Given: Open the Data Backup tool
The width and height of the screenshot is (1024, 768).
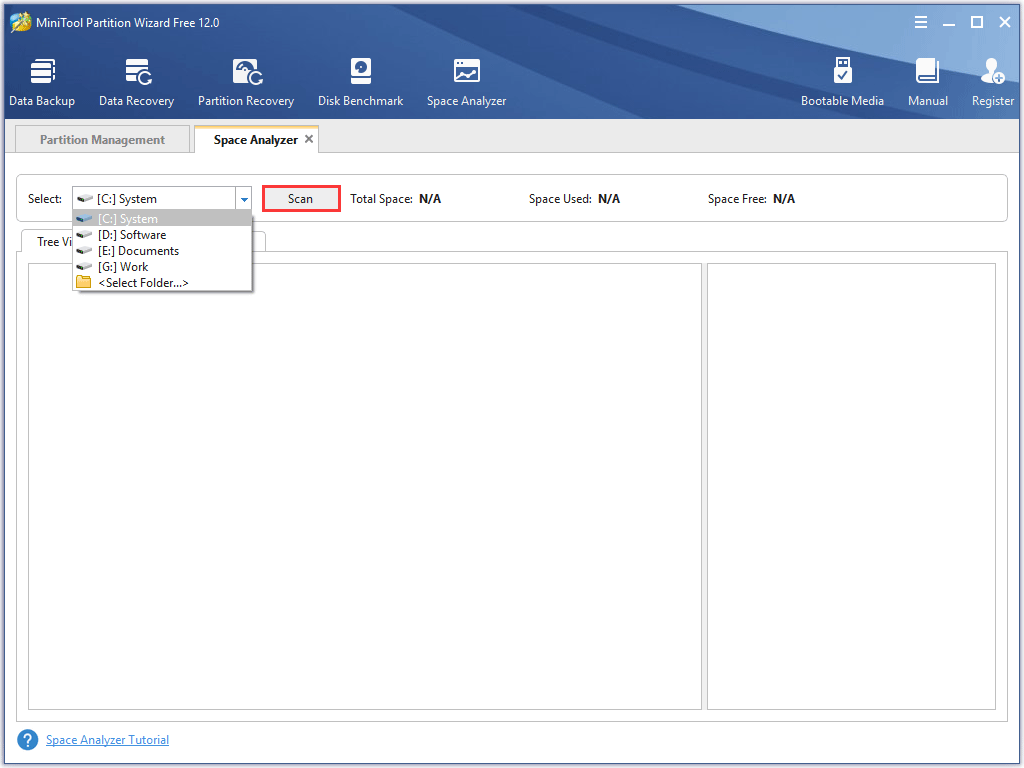Looking at the screenshot, I should pos(42,82).
